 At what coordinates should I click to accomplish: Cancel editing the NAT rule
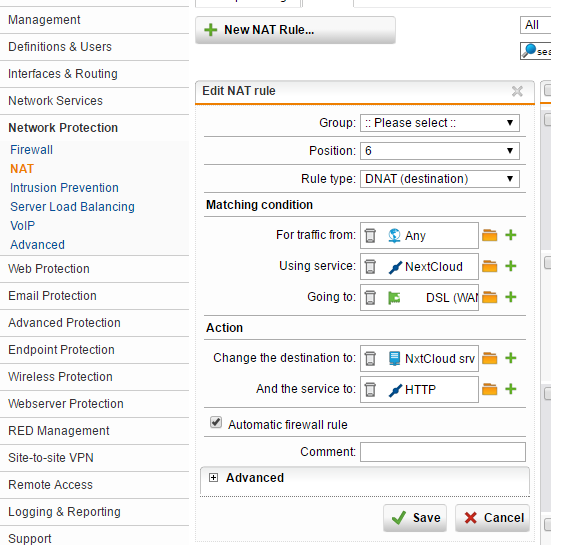coord(492,518)
